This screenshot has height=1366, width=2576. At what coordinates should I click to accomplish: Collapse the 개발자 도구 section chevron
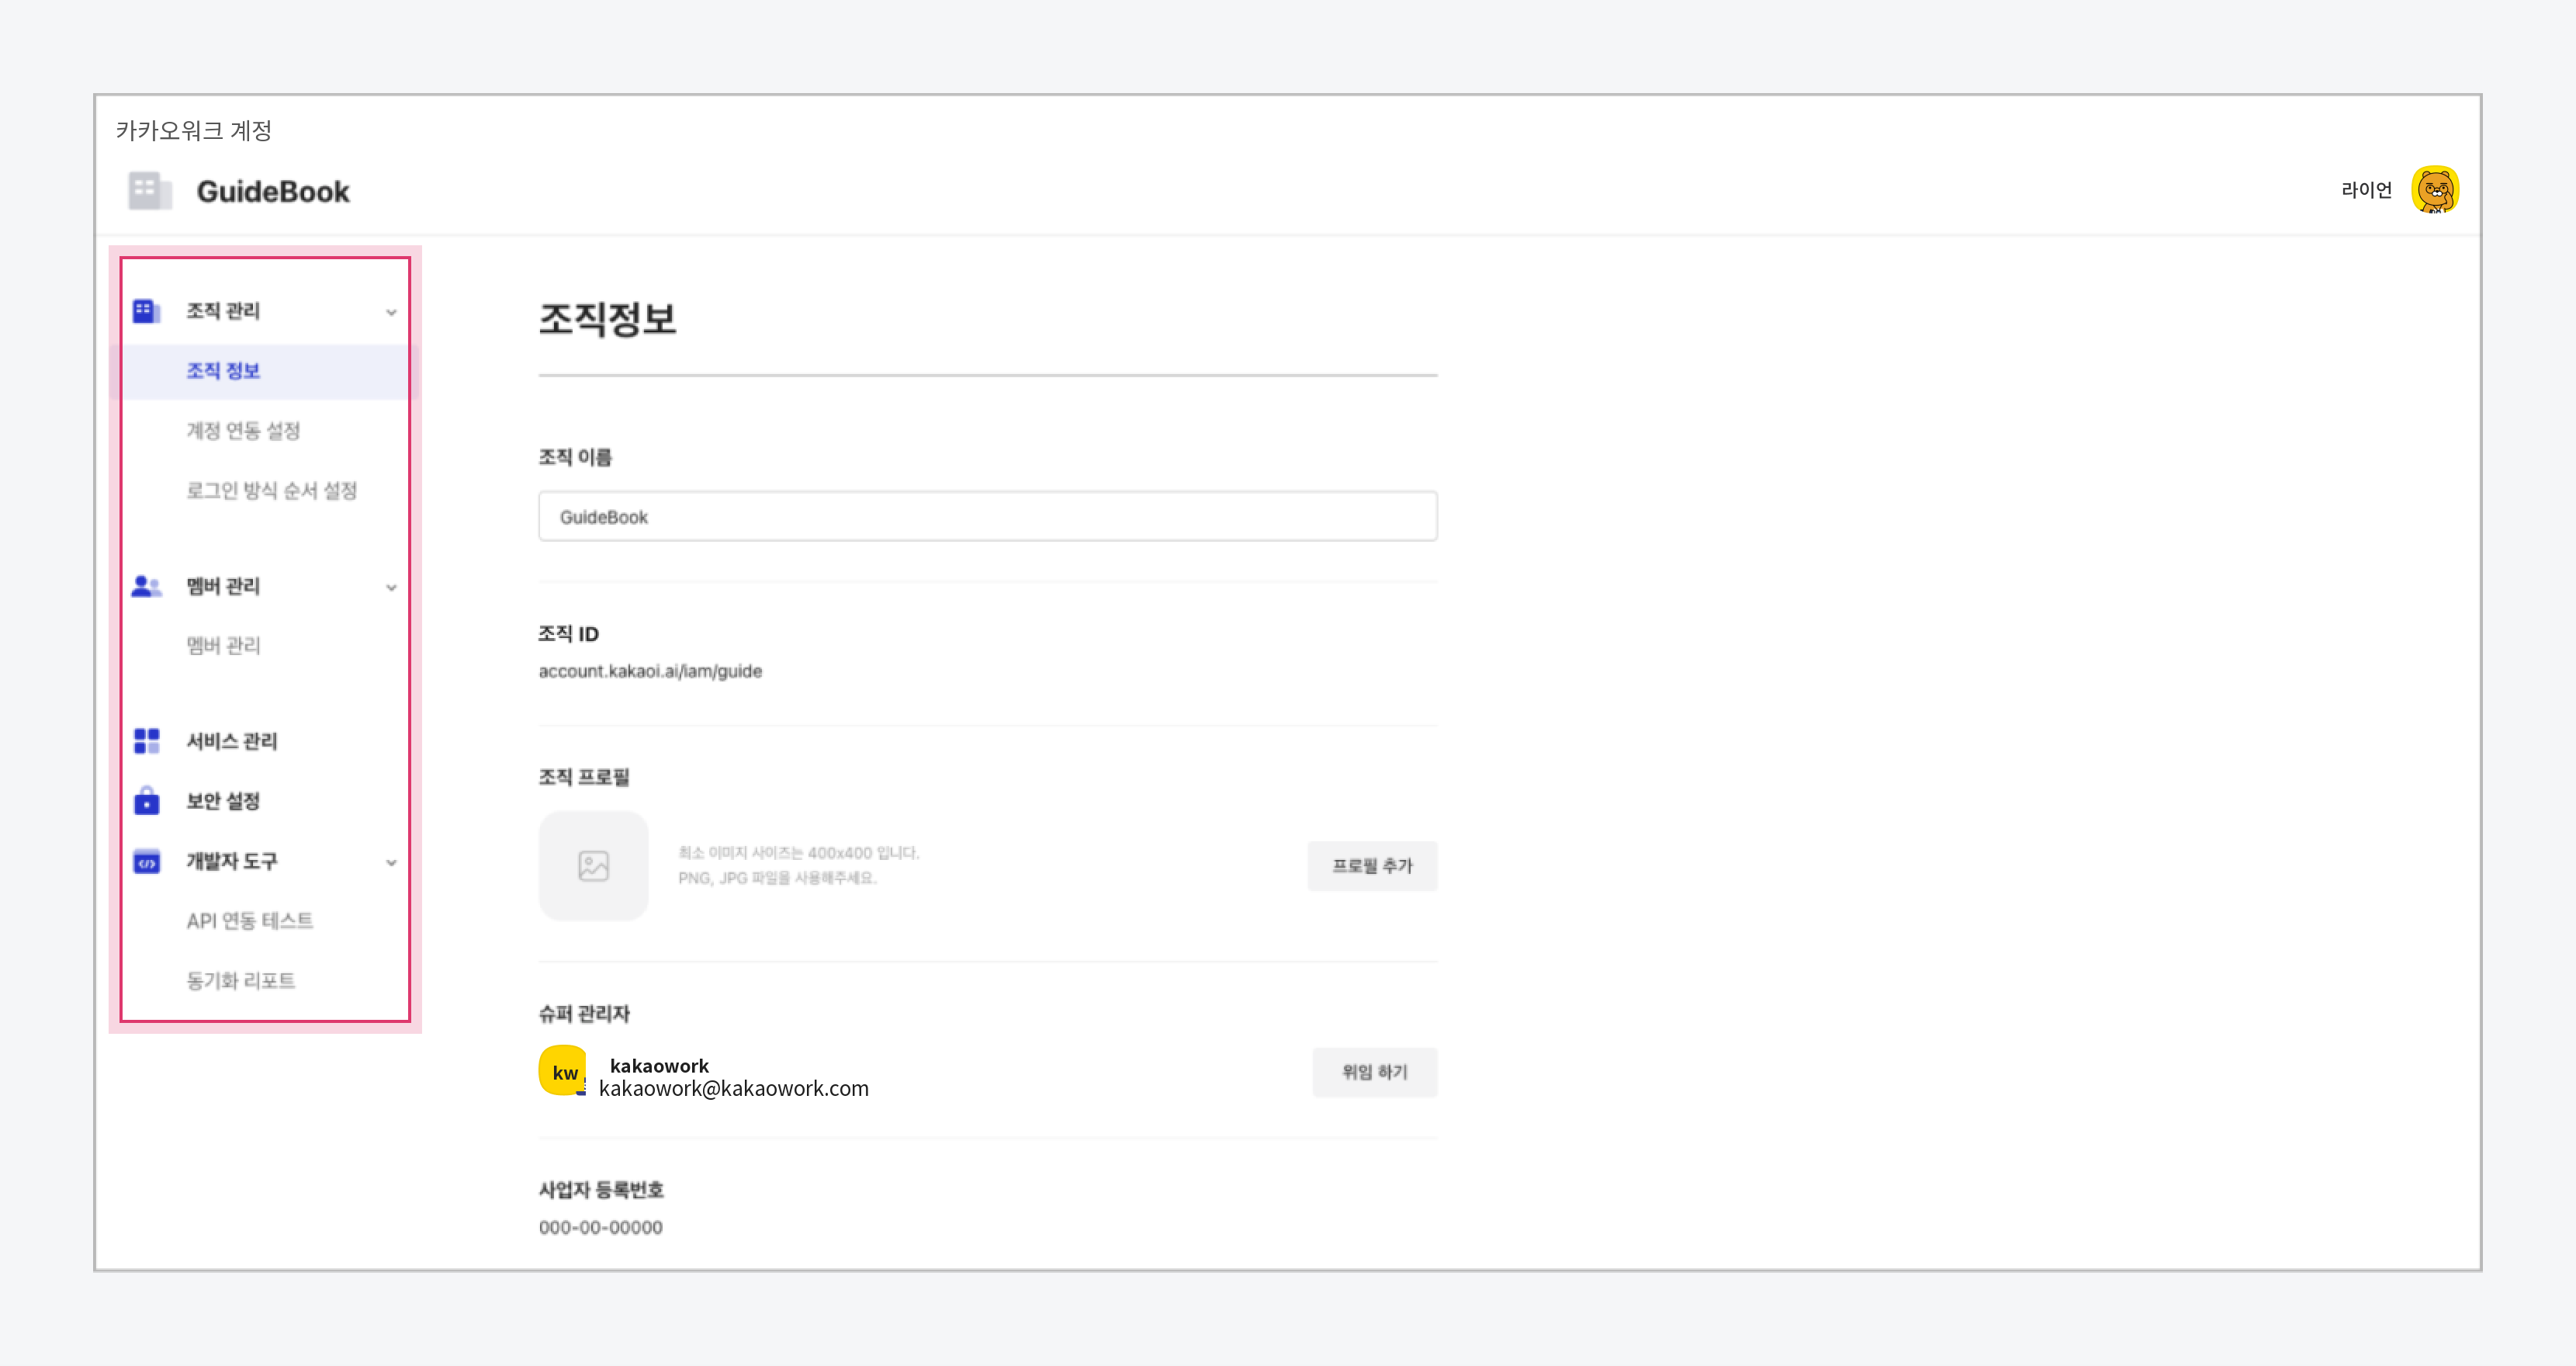click(391, 862)
